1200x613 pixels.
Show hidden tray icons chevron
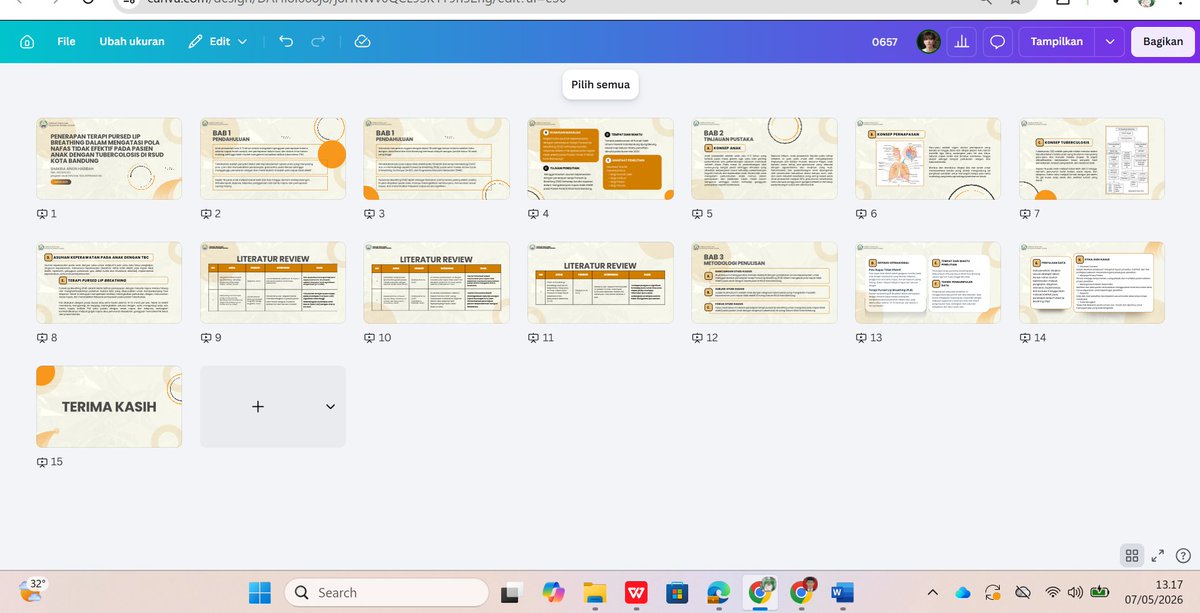pyautogui.click(x=933, y=592)
